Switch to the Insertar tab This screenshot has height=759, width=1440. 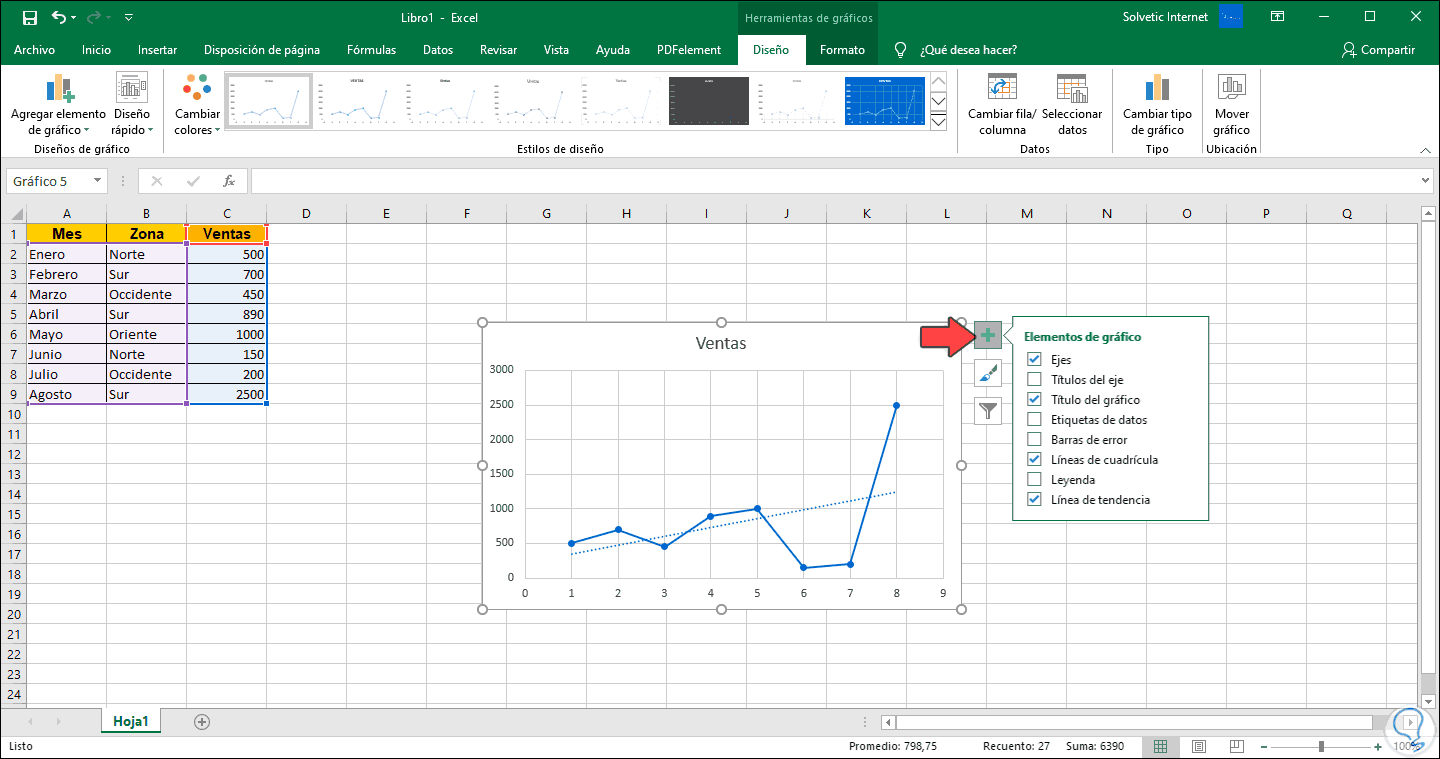coord(158,50)
